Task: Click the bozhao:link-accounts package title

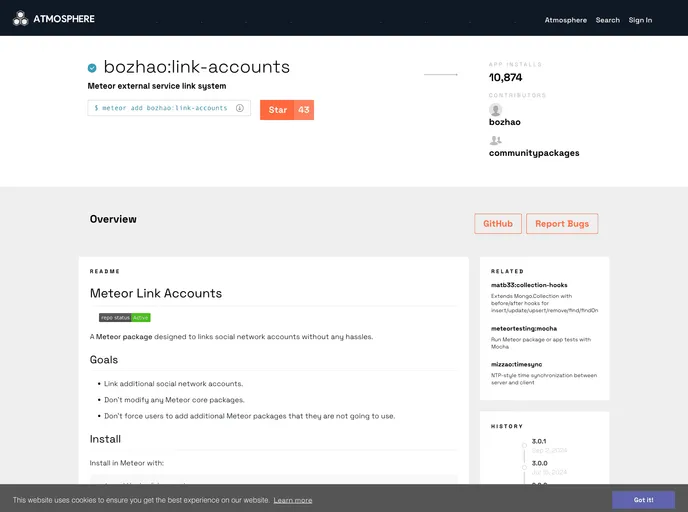Action: (x=197, y=67)
